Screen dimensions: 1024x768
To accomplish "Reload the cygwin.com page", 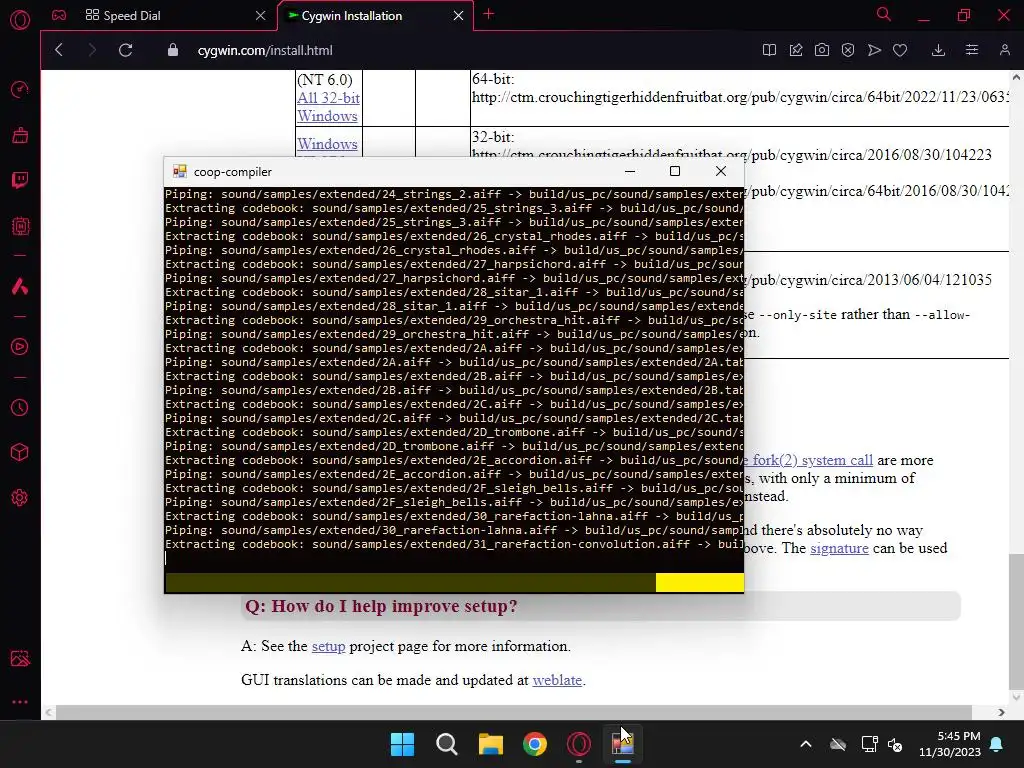I will pos(125,50).
